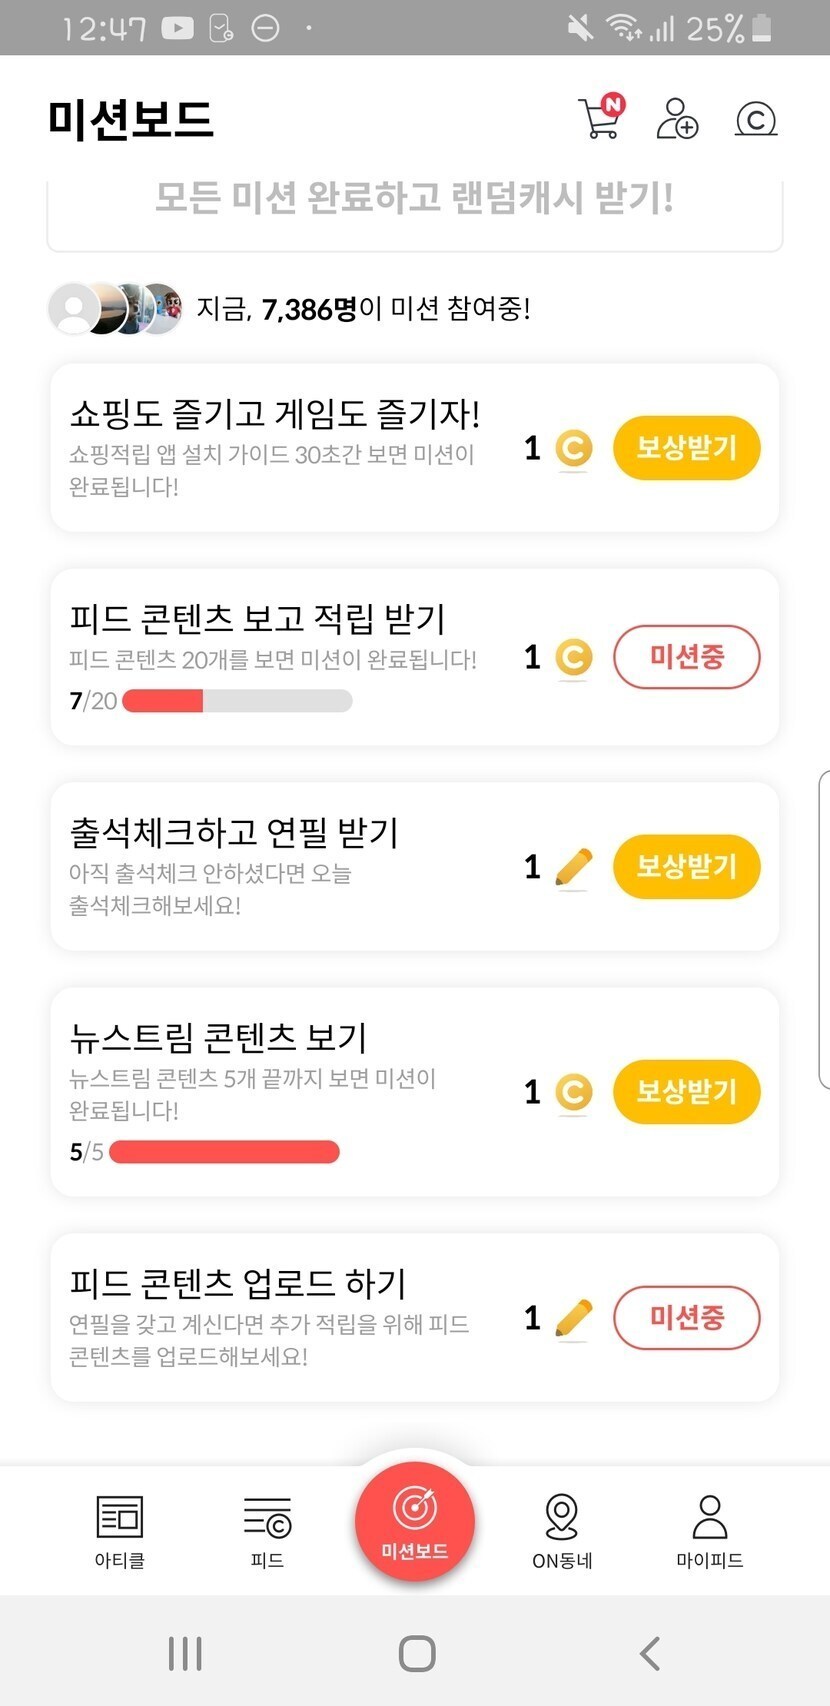Open the 아티클 tab
The width and height of the screenshot is (830, 1706).
click(x=120, y=1530)
